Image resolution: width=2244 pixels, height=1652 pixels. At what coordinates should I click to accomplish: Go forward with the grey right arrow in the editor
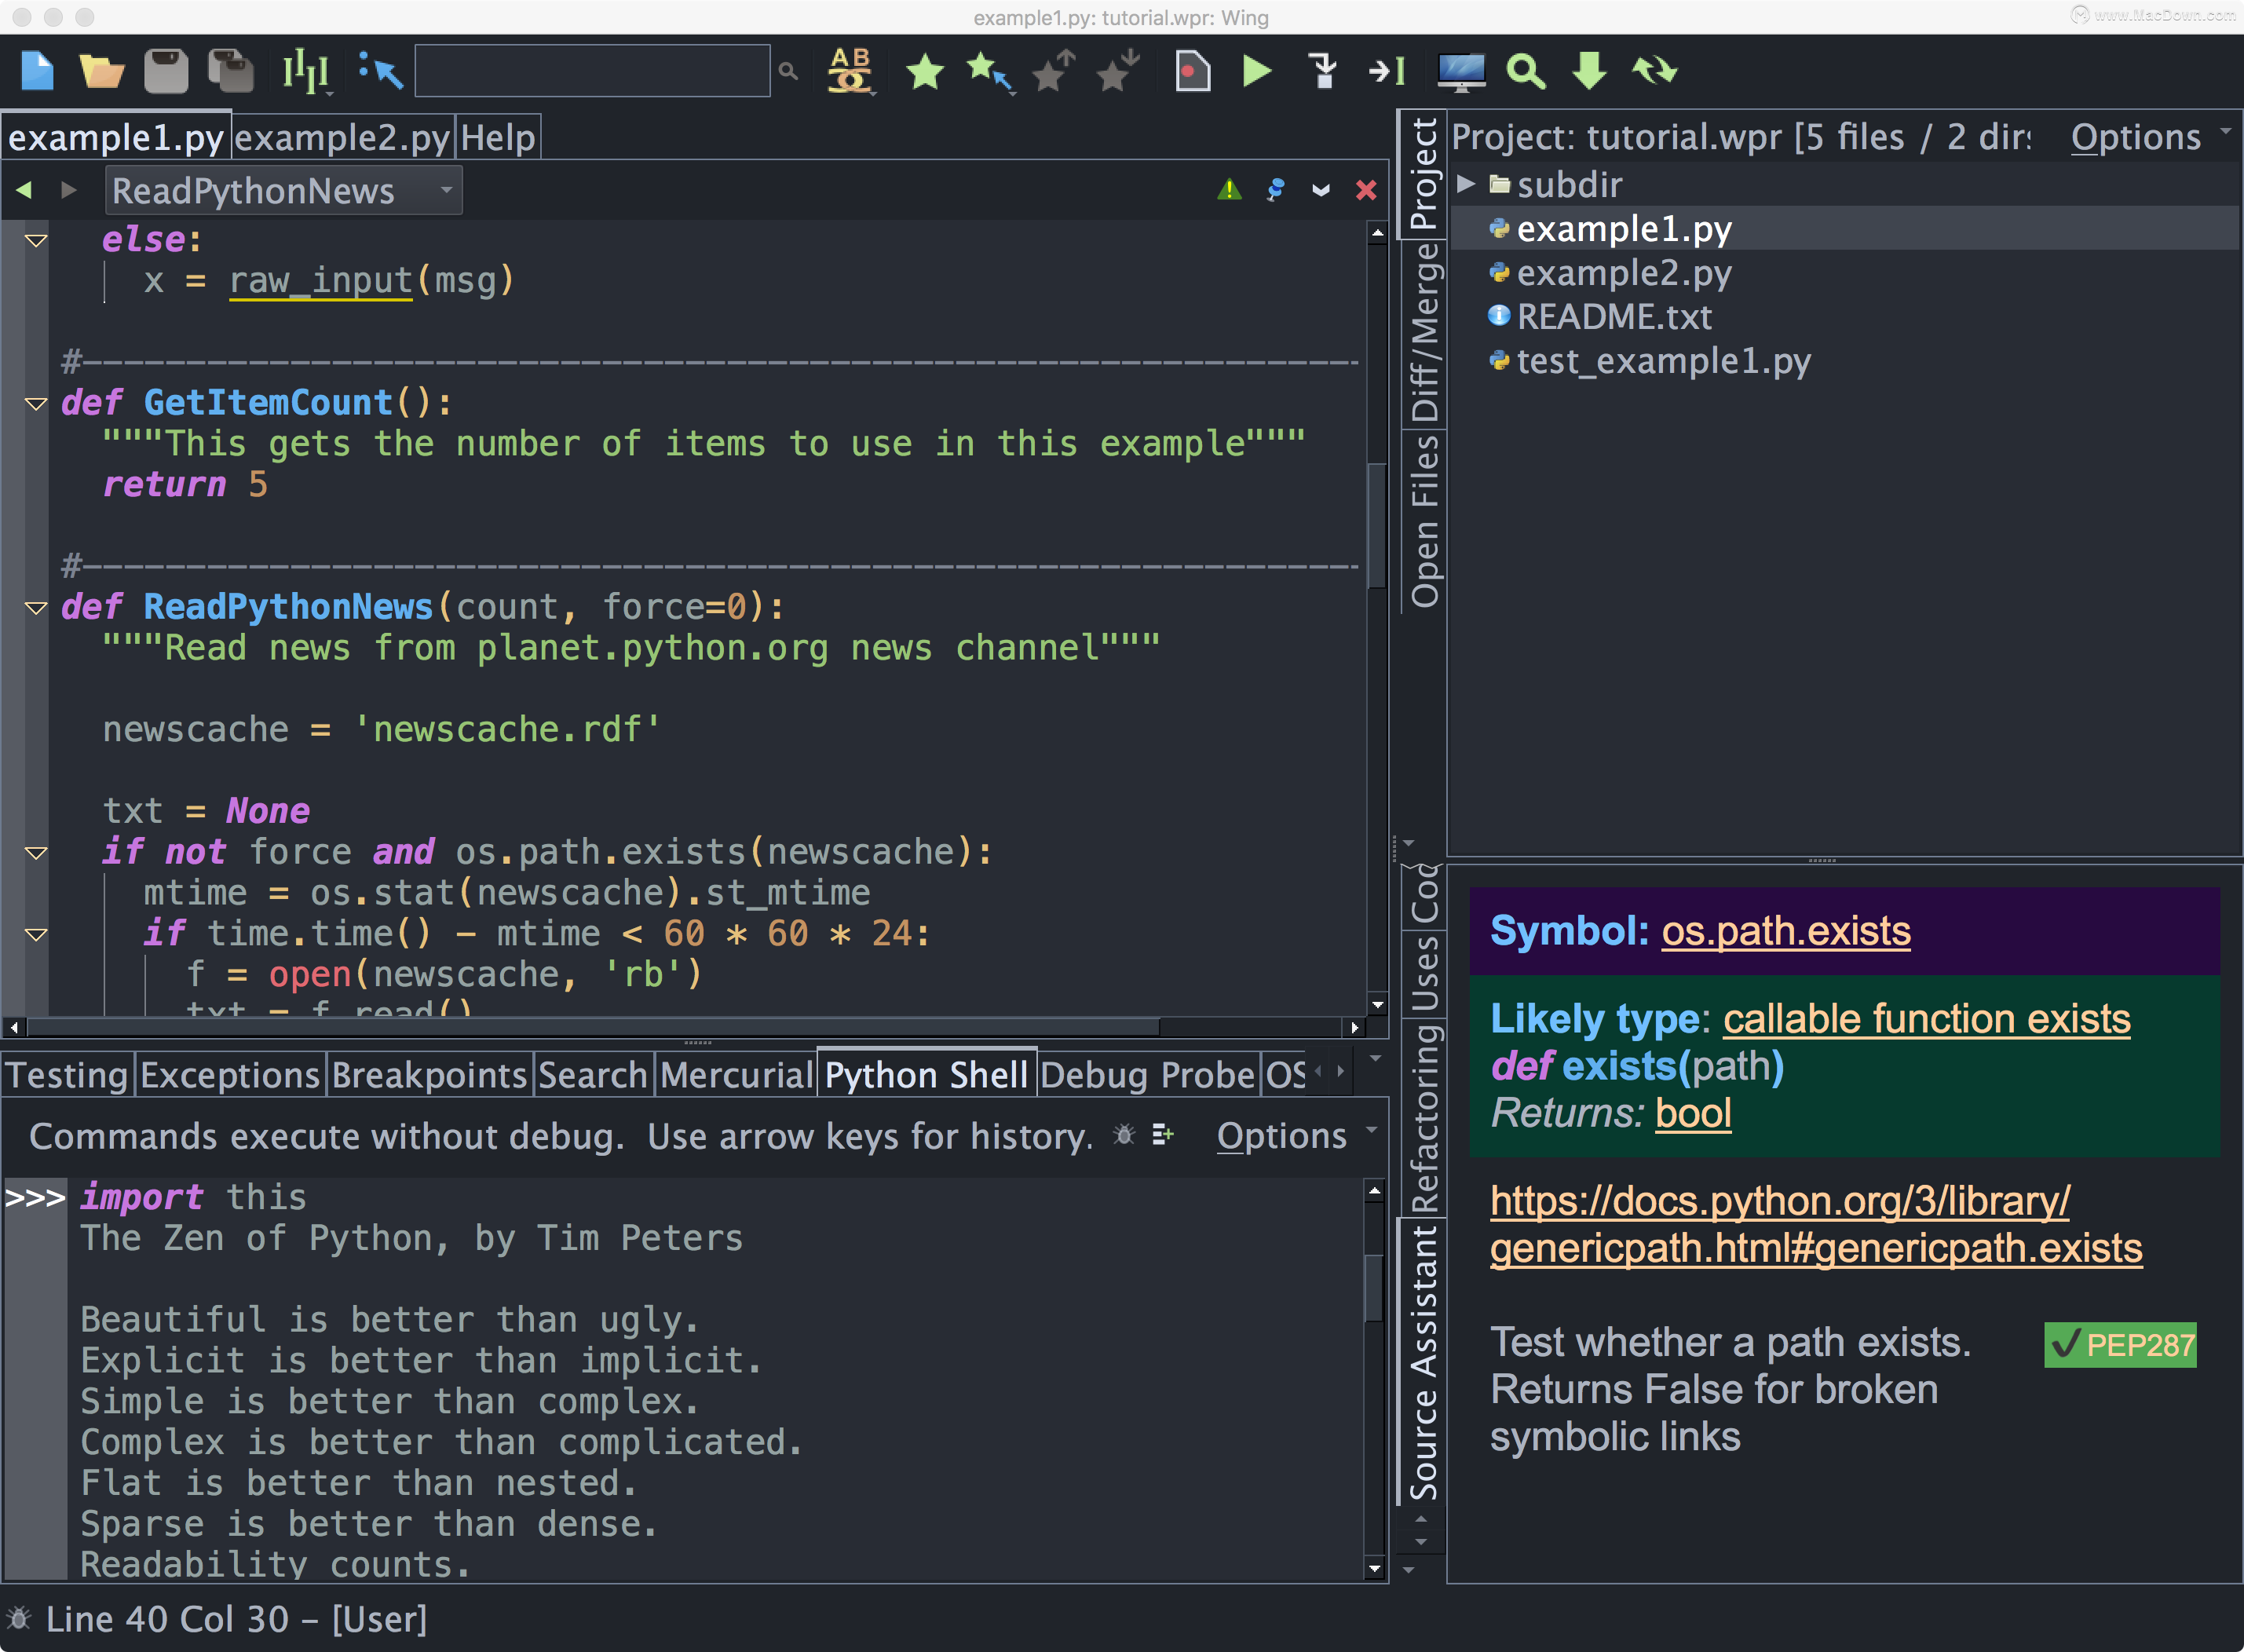click(68, 189)
